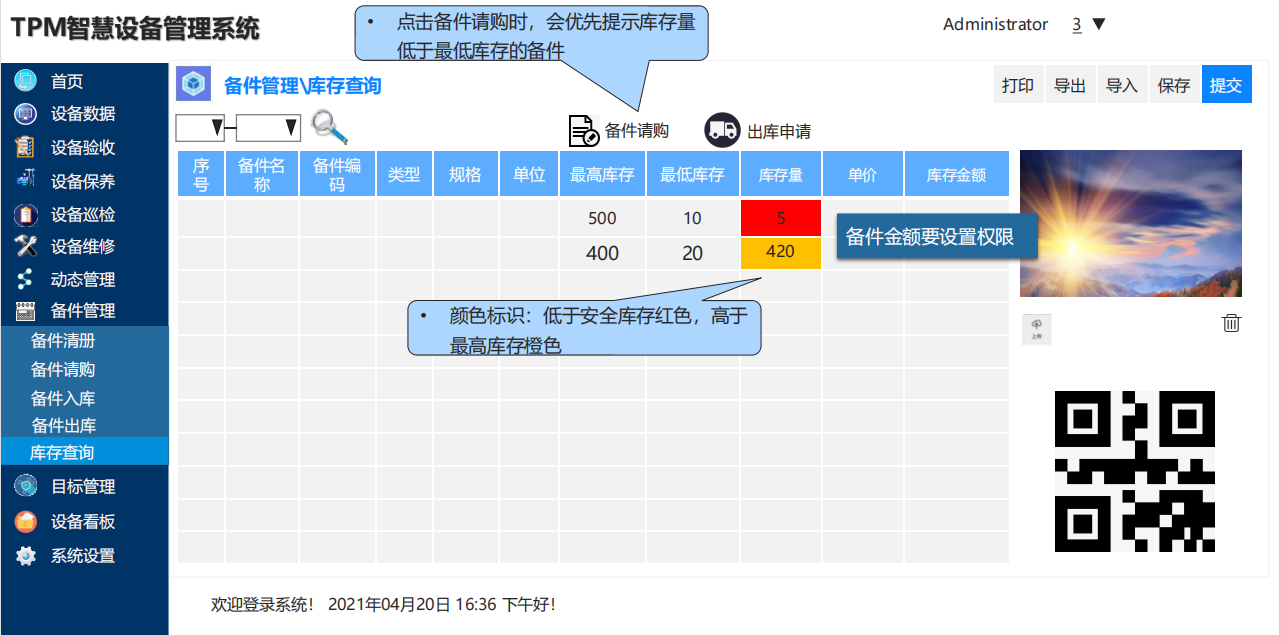Click the 备件请购 document icon
This screenshot has height=635, width=1279.
[x=583, y=131]
